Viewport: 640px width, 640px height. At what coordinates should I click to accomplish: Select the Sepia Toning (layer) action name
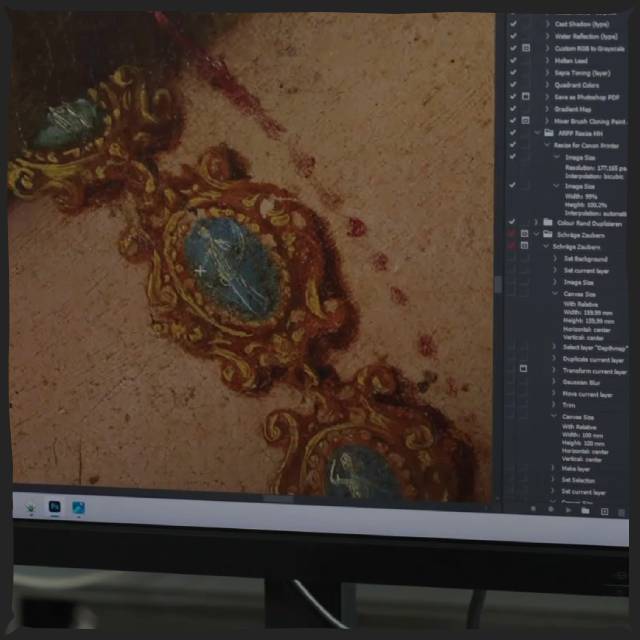582,73
